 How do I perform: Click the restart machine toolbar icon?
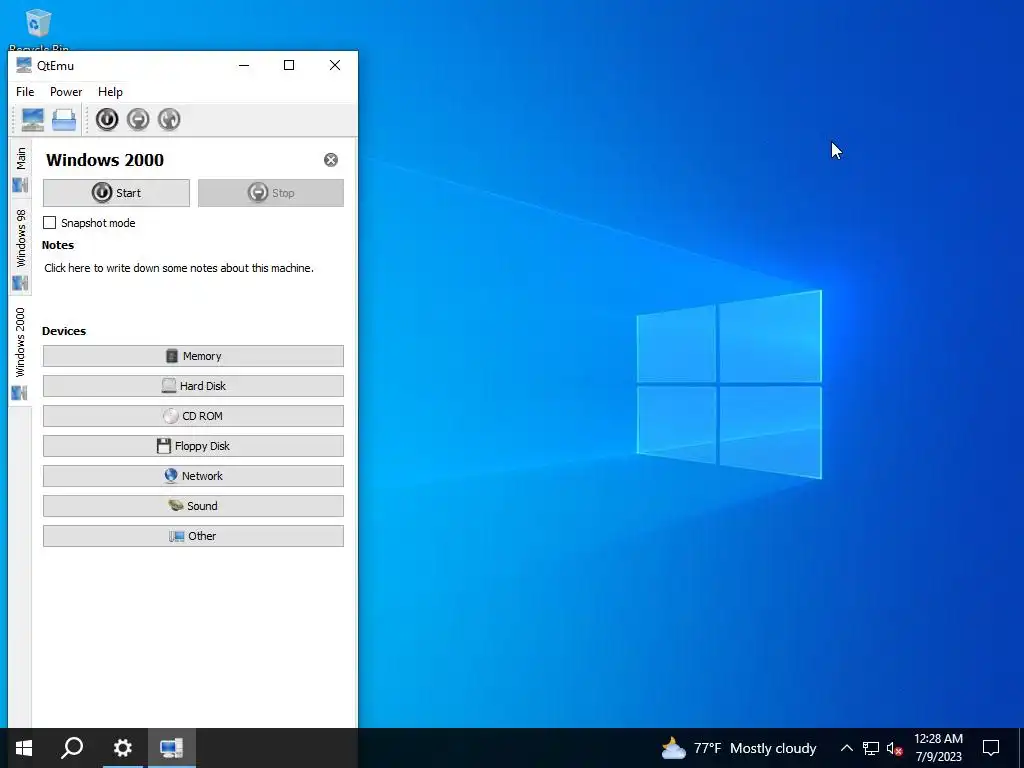[169, 120]
